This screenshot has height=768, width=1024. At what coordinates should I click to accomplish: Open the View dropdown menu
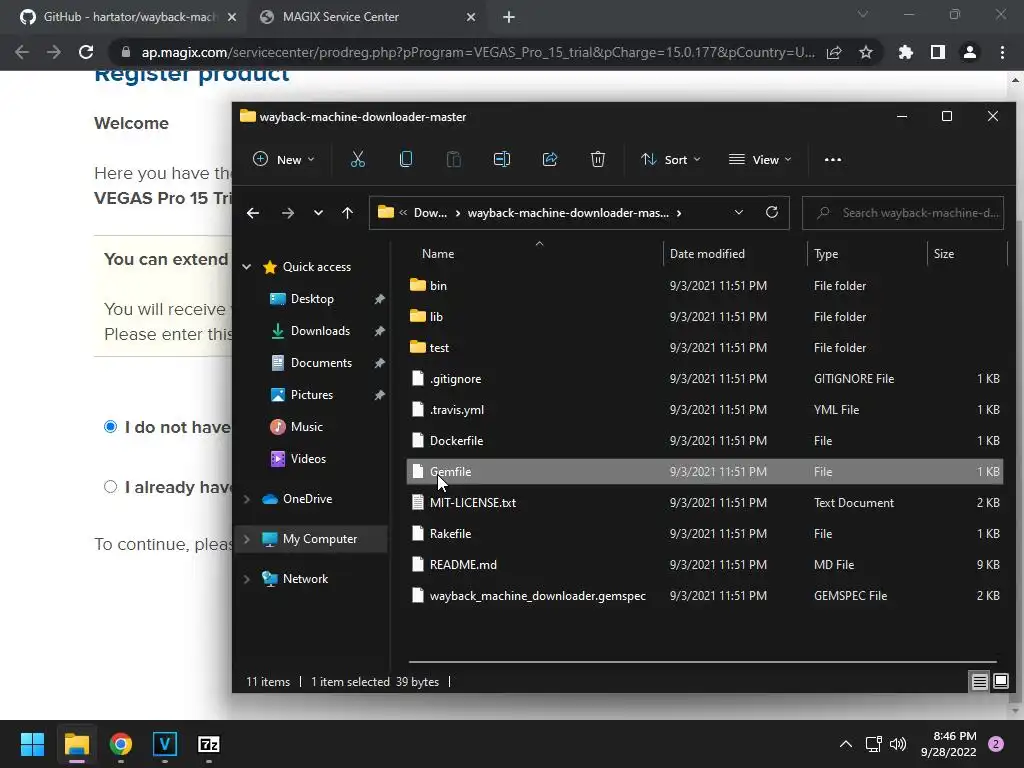pos(760,159)
